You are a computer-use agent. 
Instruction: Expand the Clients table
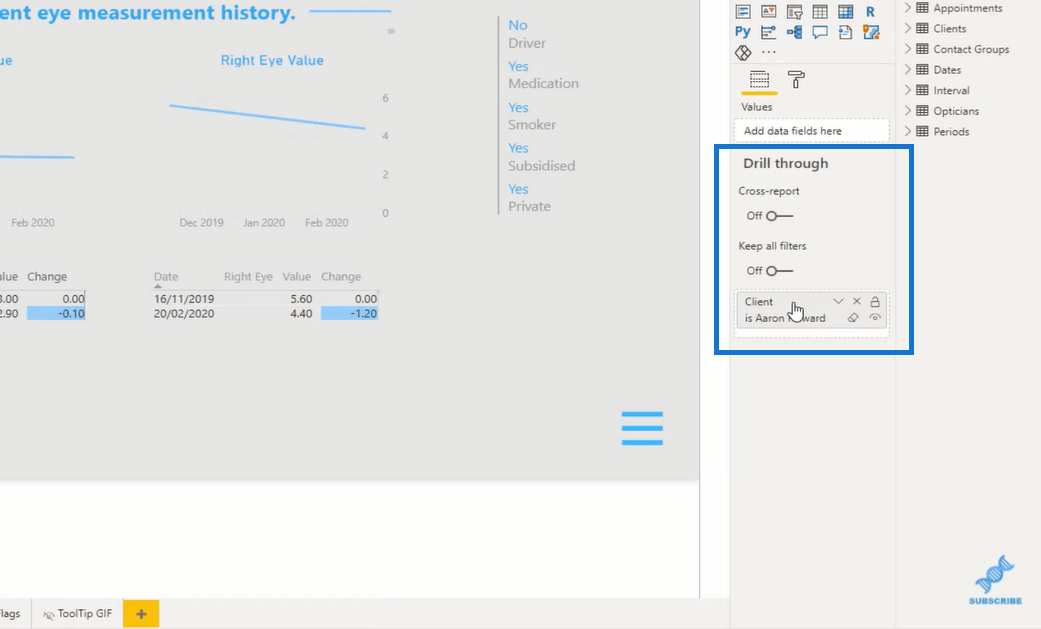click(x=908, y=29)
